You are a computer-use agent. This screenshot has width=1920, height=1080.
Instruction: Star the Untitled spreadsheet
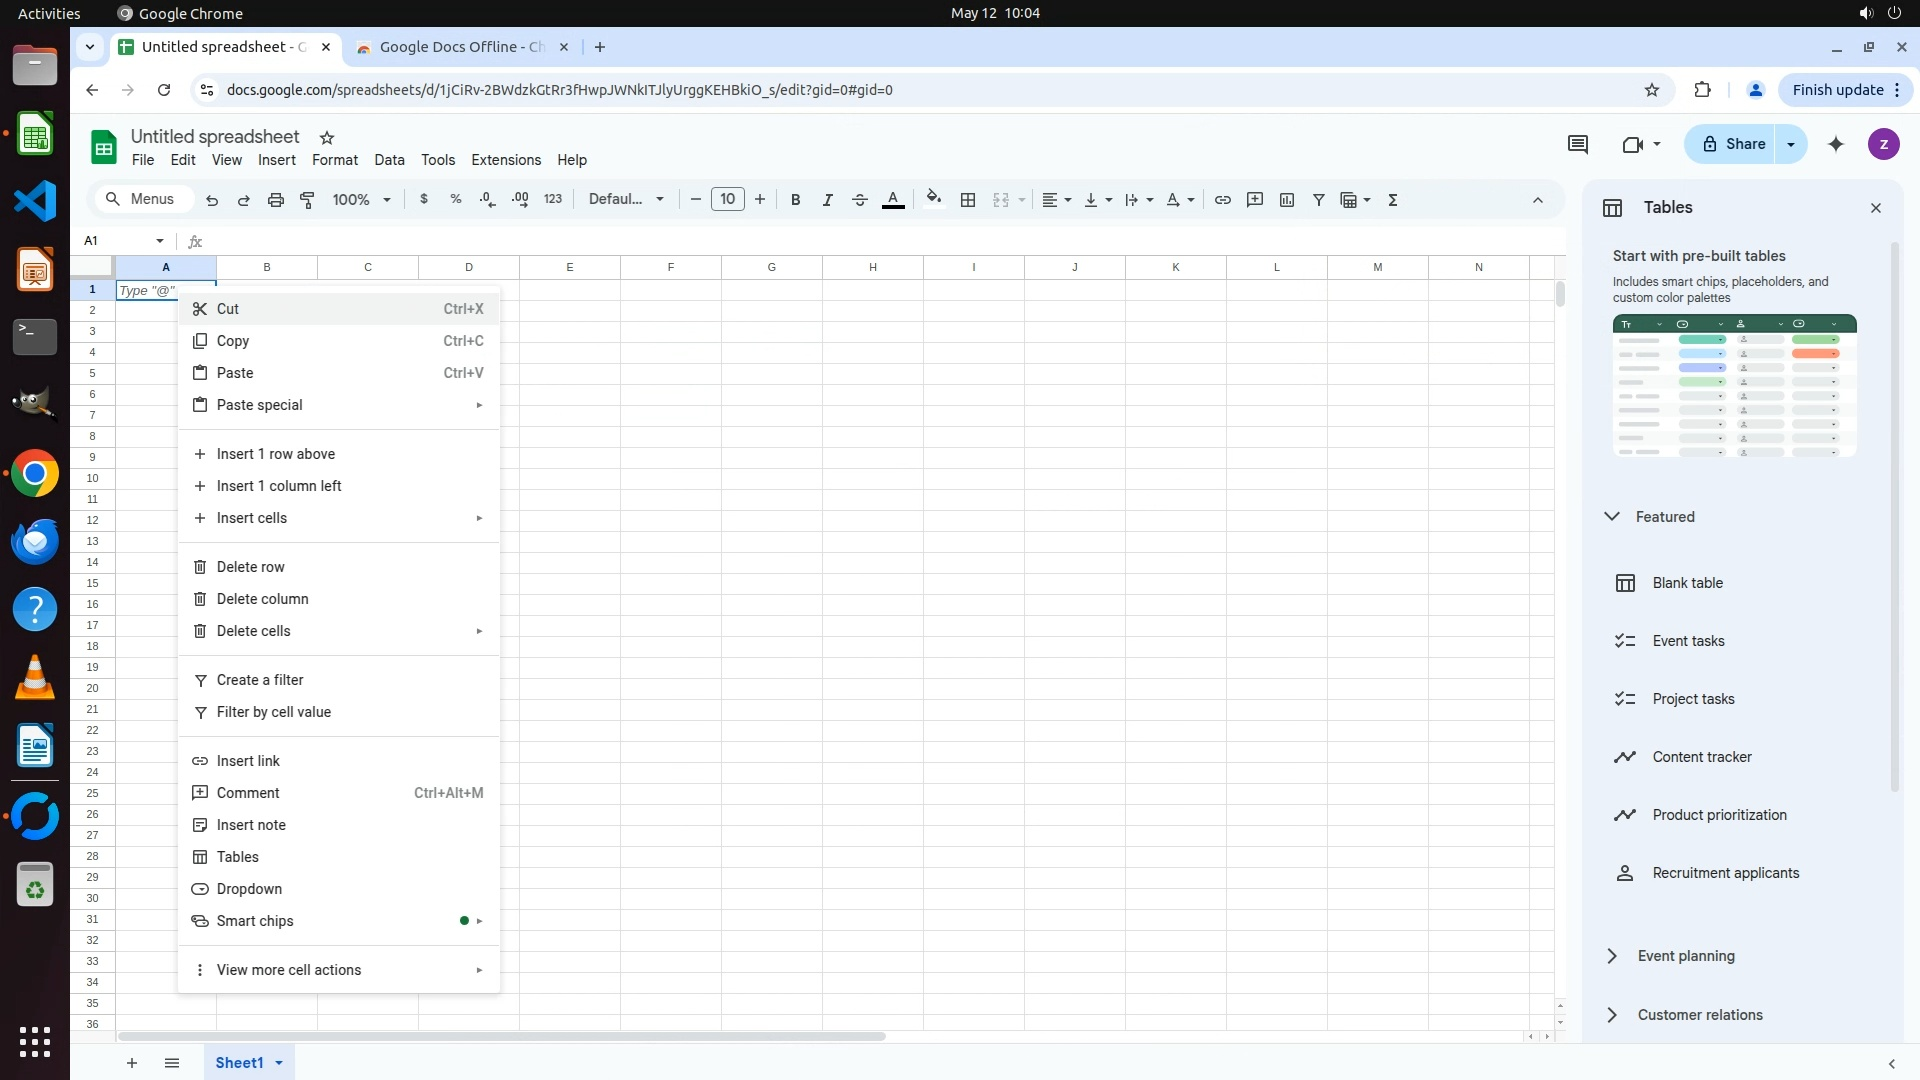tap(327, 138)
